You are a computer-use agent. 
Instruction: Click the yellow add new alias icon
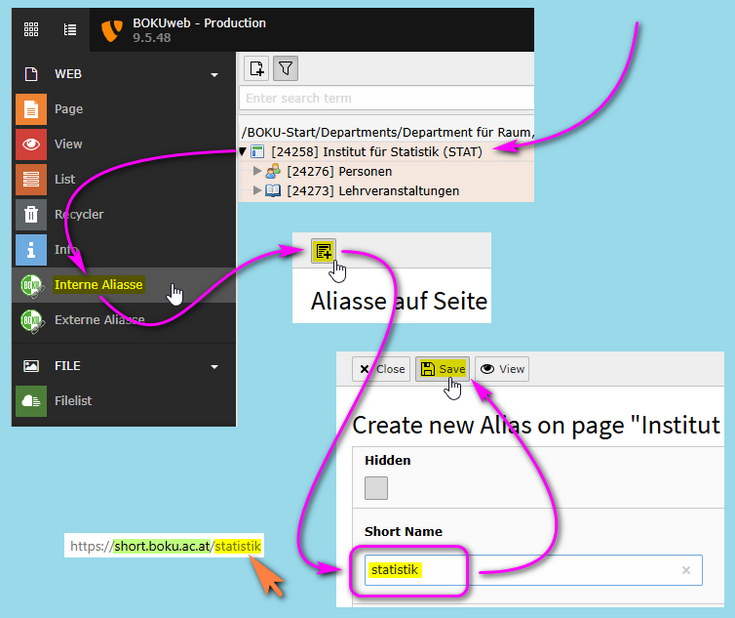(x=323, y=251)
